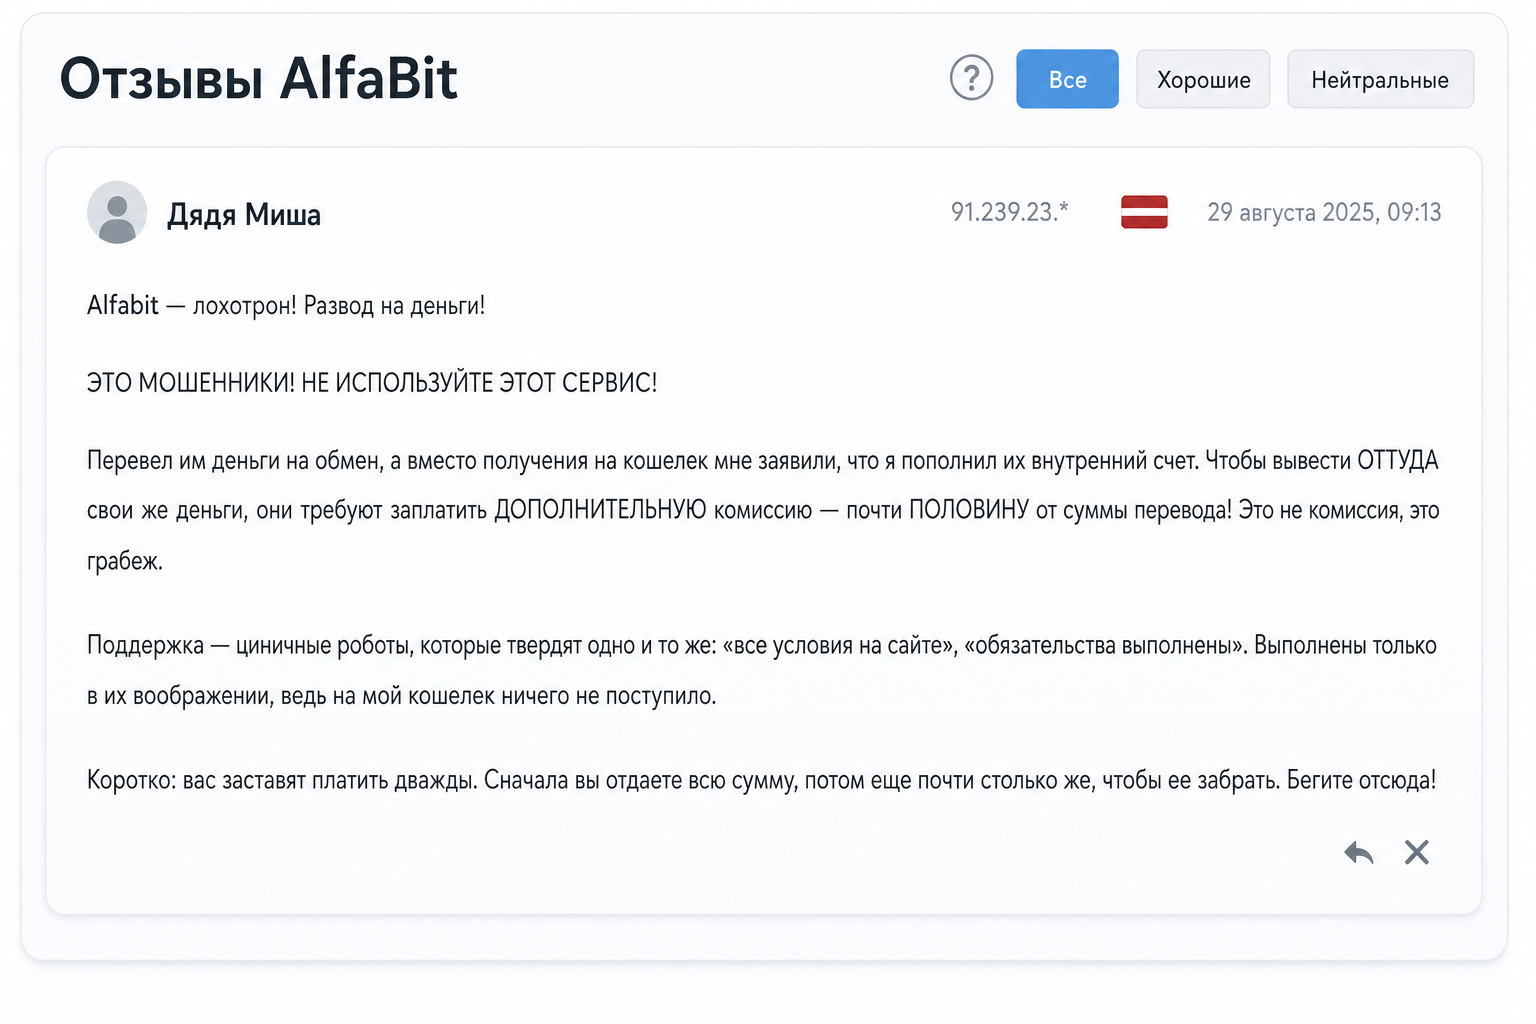This screenshot has height=1024, width=1536.
Task: Click the closing paragraph starting Коротко
Action: pos(762,780)
